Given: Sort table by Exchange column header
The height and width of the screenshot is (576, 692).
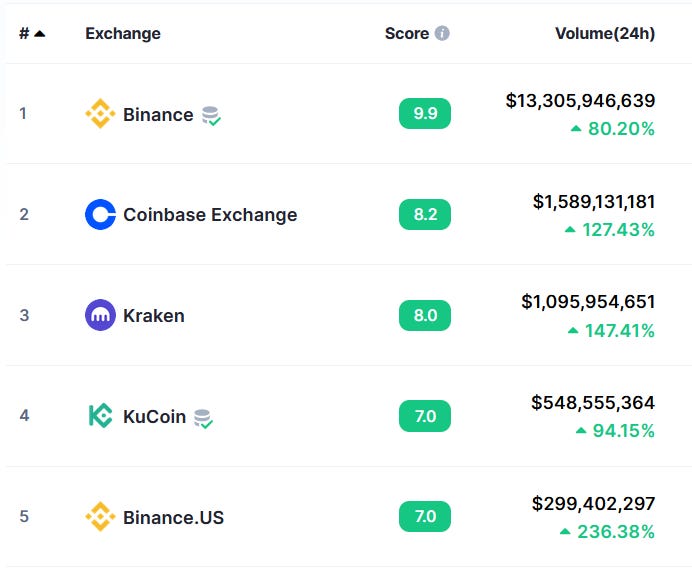Looking at the screenshot, I should point(122,33).
